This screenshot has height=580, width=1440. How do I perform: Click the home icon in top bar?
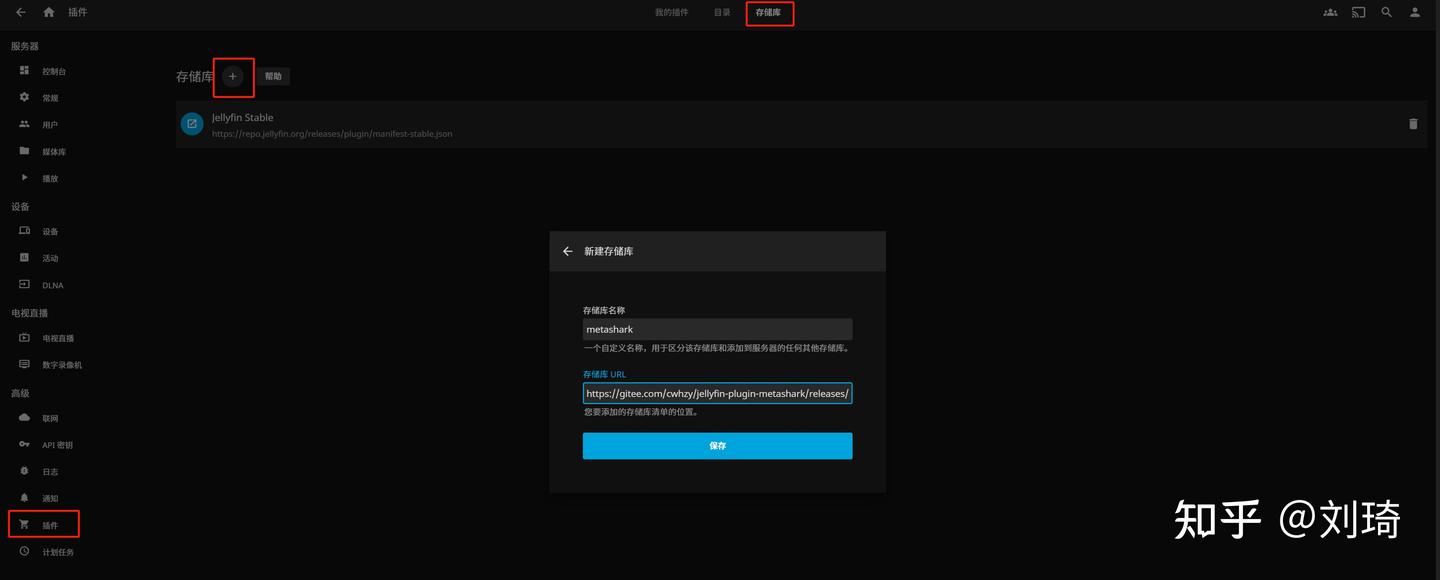pyautogui.click(x=48, y=12)
